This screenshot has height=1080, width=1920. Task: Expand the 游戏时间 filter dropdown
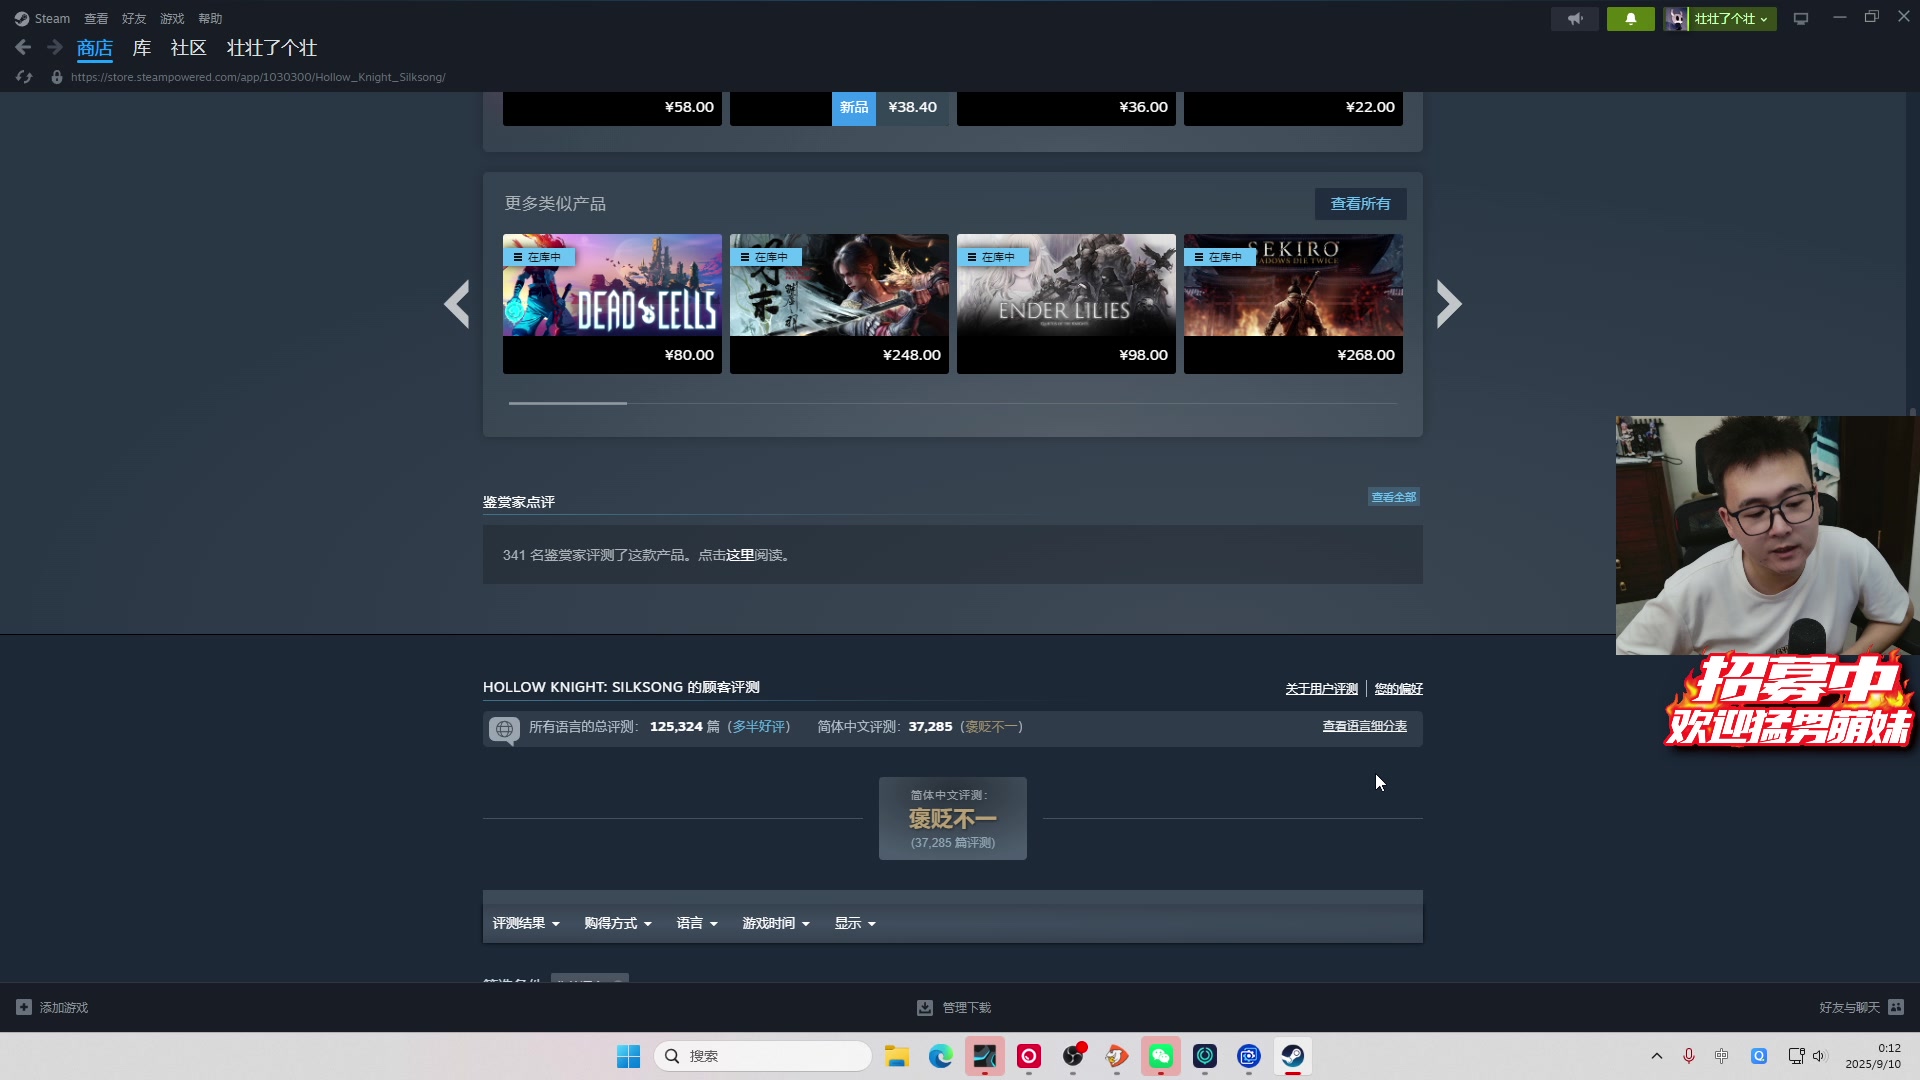coord(776,924)
